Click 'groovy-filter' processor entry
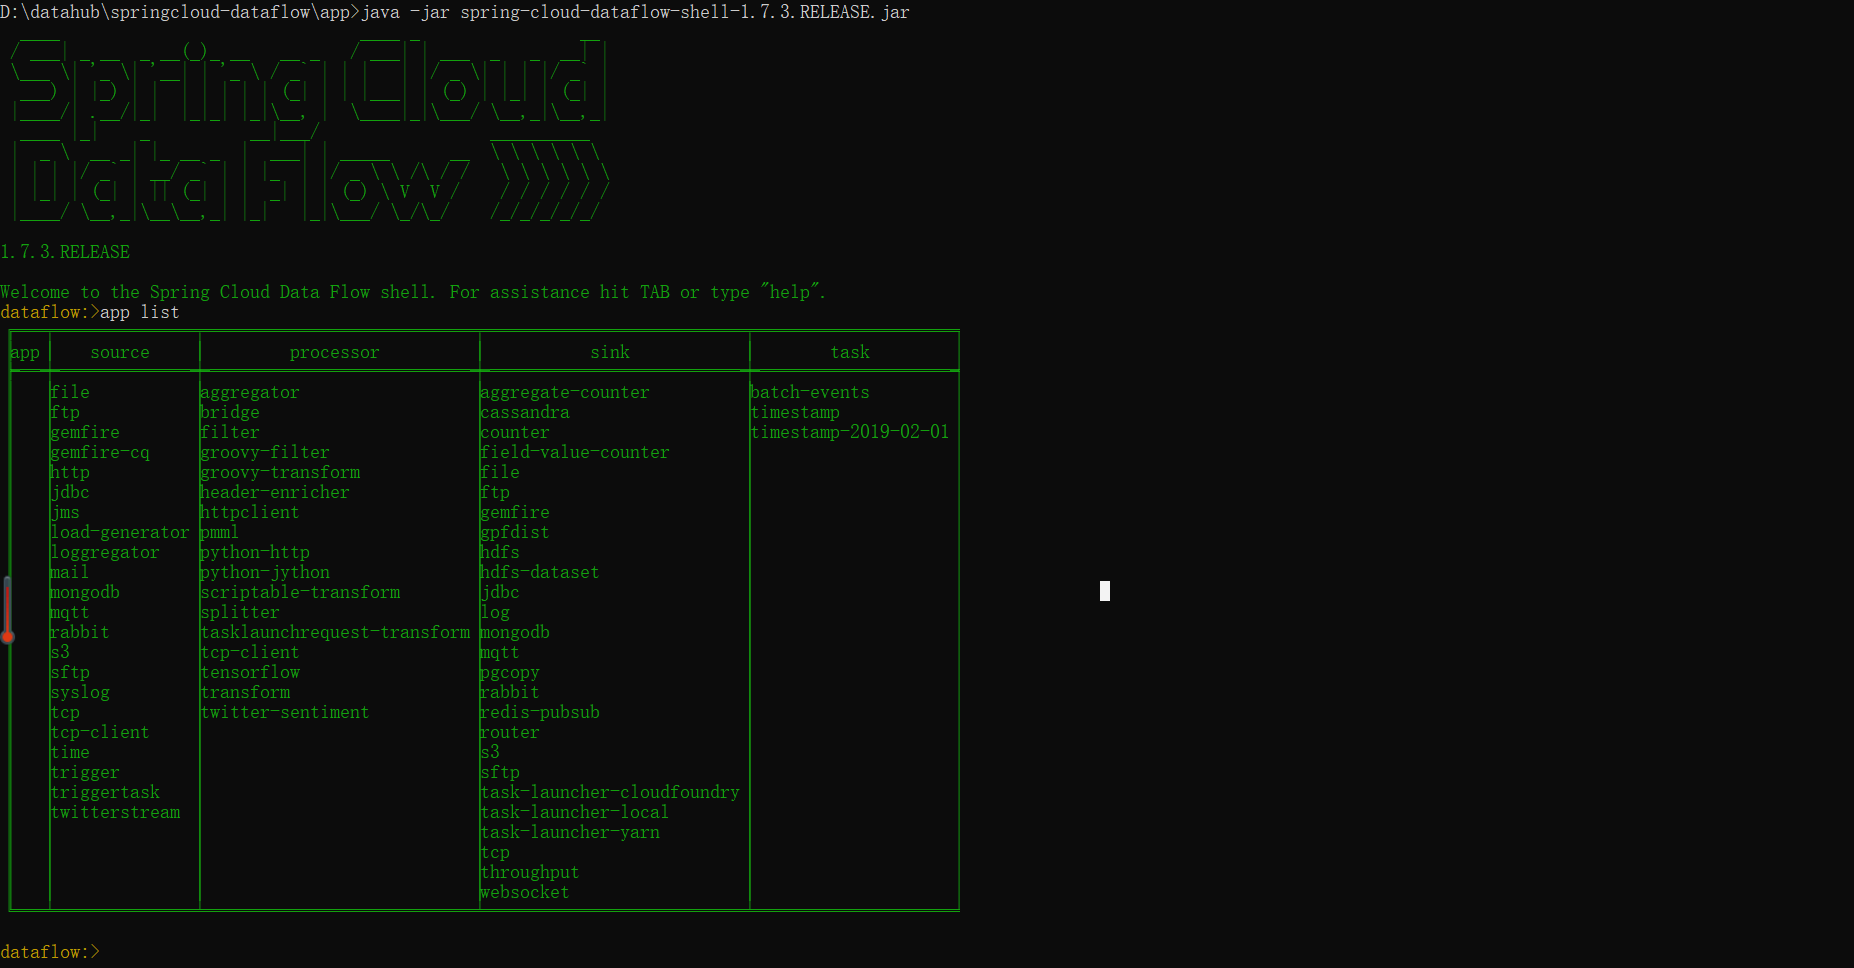This screenshot has width=1854, height=968. click(265, 452)
